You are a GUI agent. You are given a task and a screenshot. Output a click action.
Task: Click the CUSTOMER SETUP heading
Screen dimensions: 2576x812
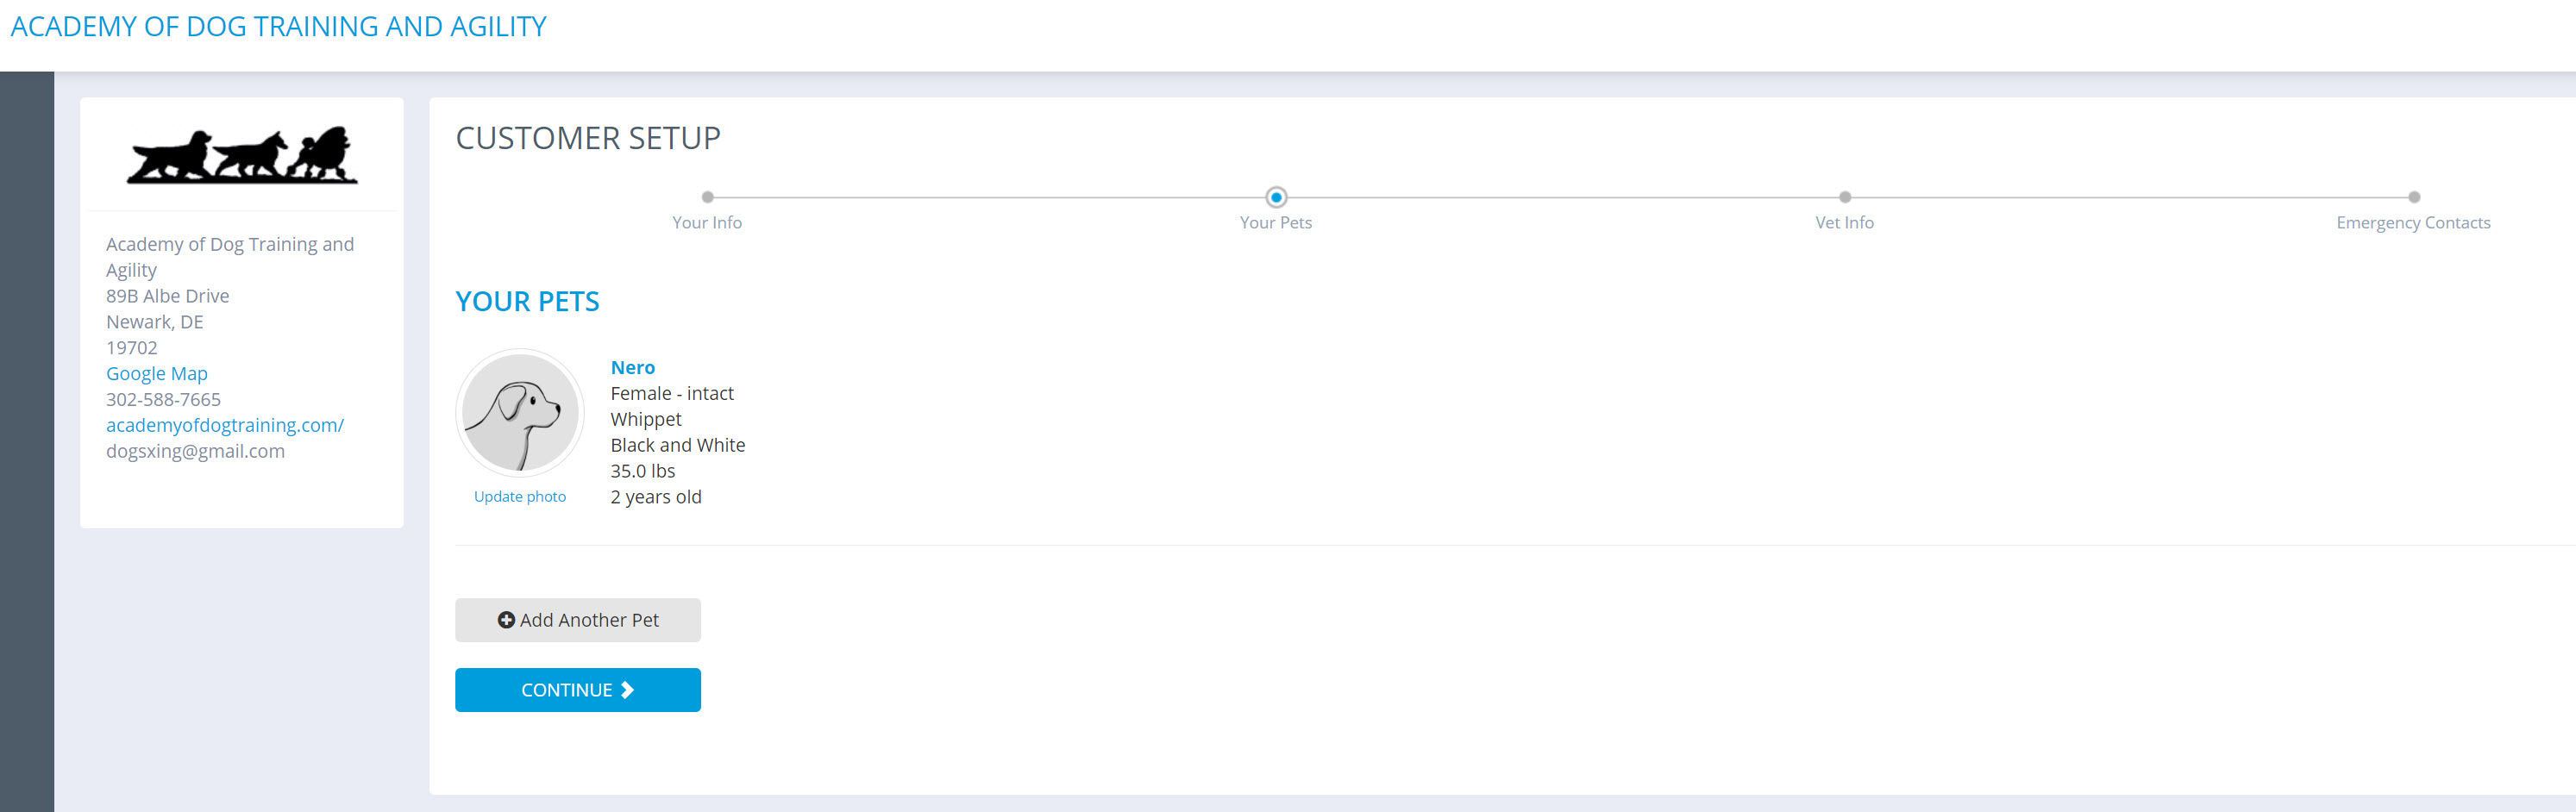(588, 138)
